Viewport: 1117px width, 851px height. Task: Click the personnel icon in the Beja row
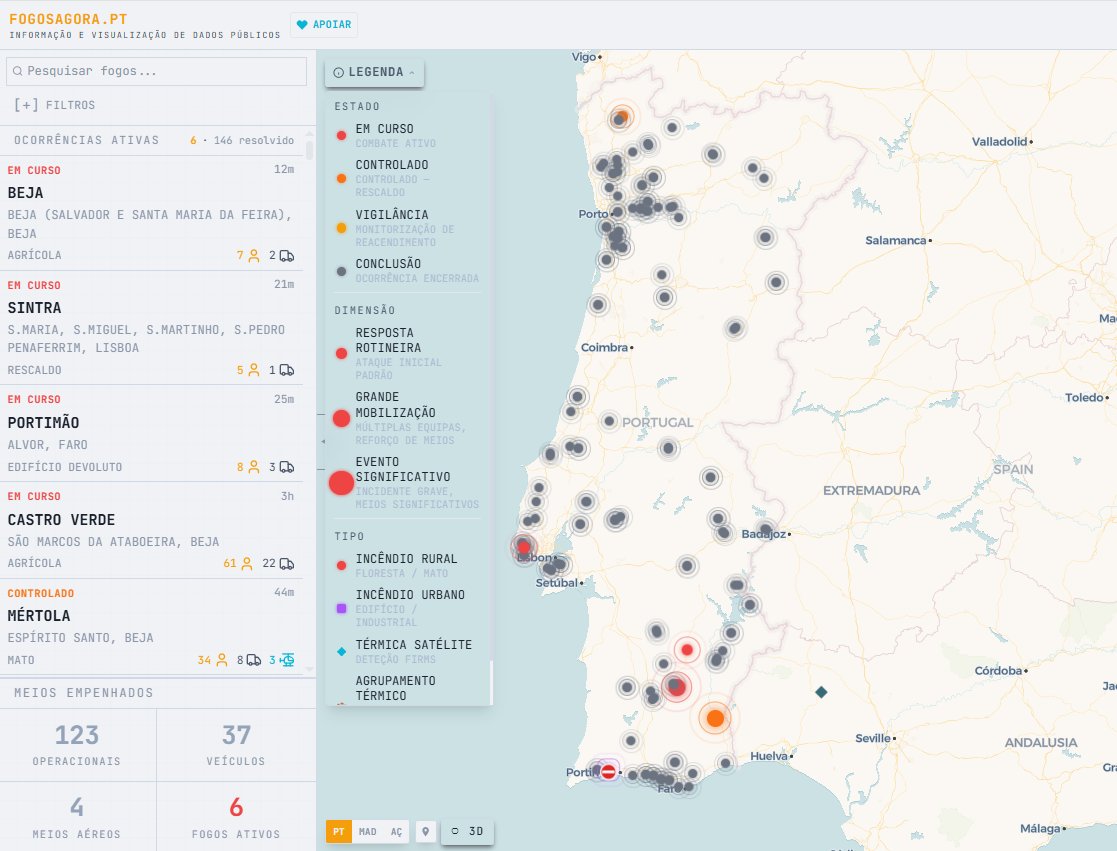[x=254, y=256]
